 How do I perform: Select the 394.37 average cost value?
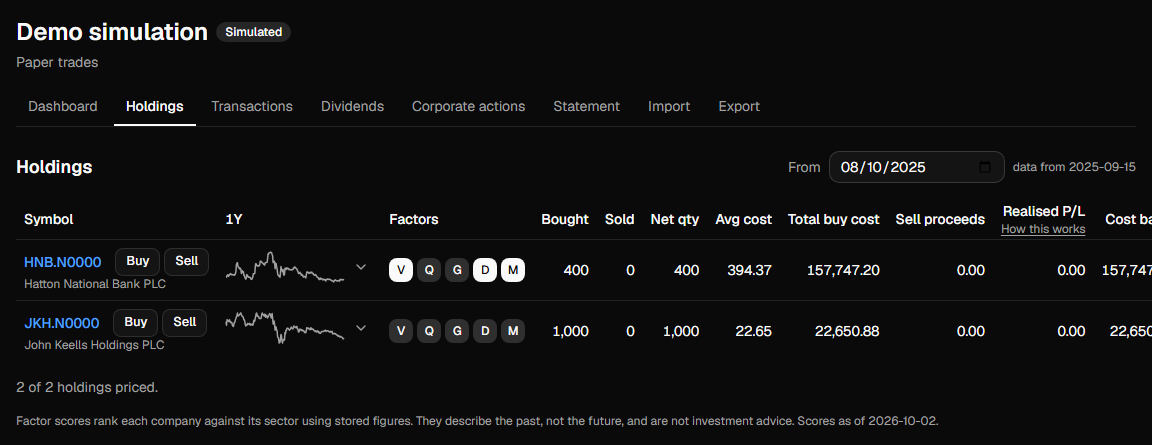[749, 270]
